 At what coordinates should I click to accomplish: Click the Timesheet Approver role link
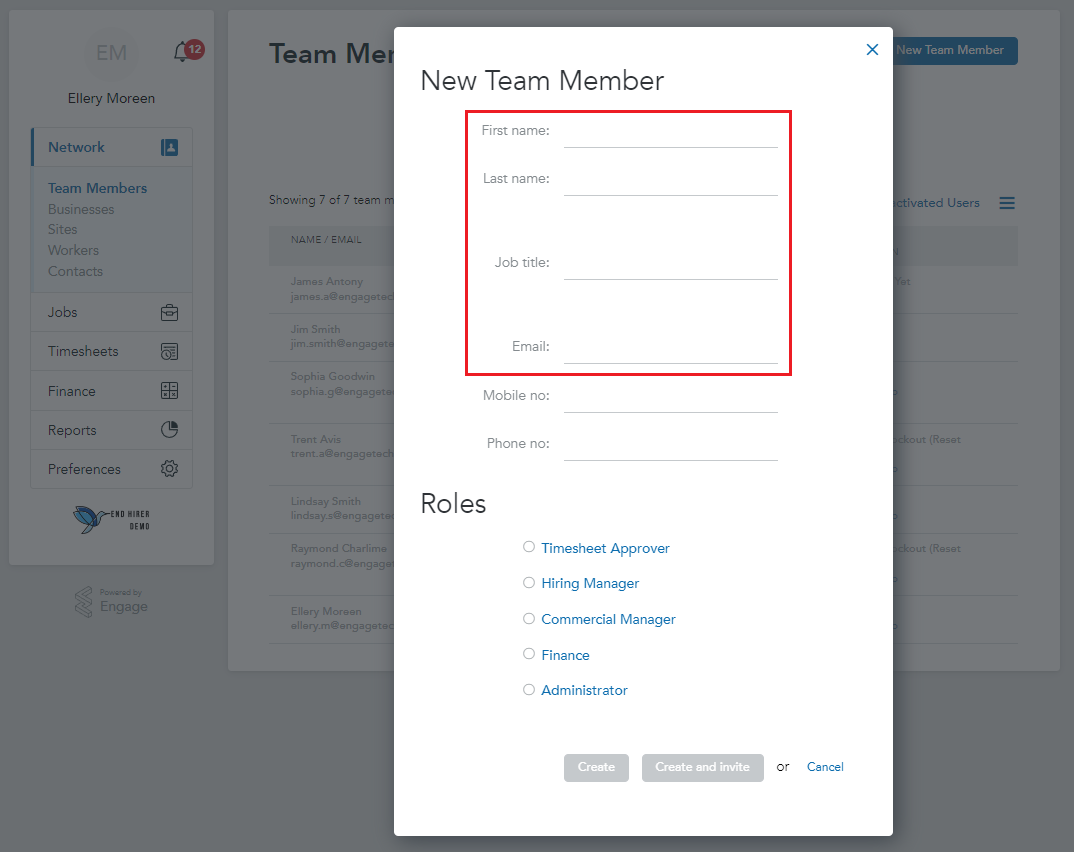coord(605,548)
